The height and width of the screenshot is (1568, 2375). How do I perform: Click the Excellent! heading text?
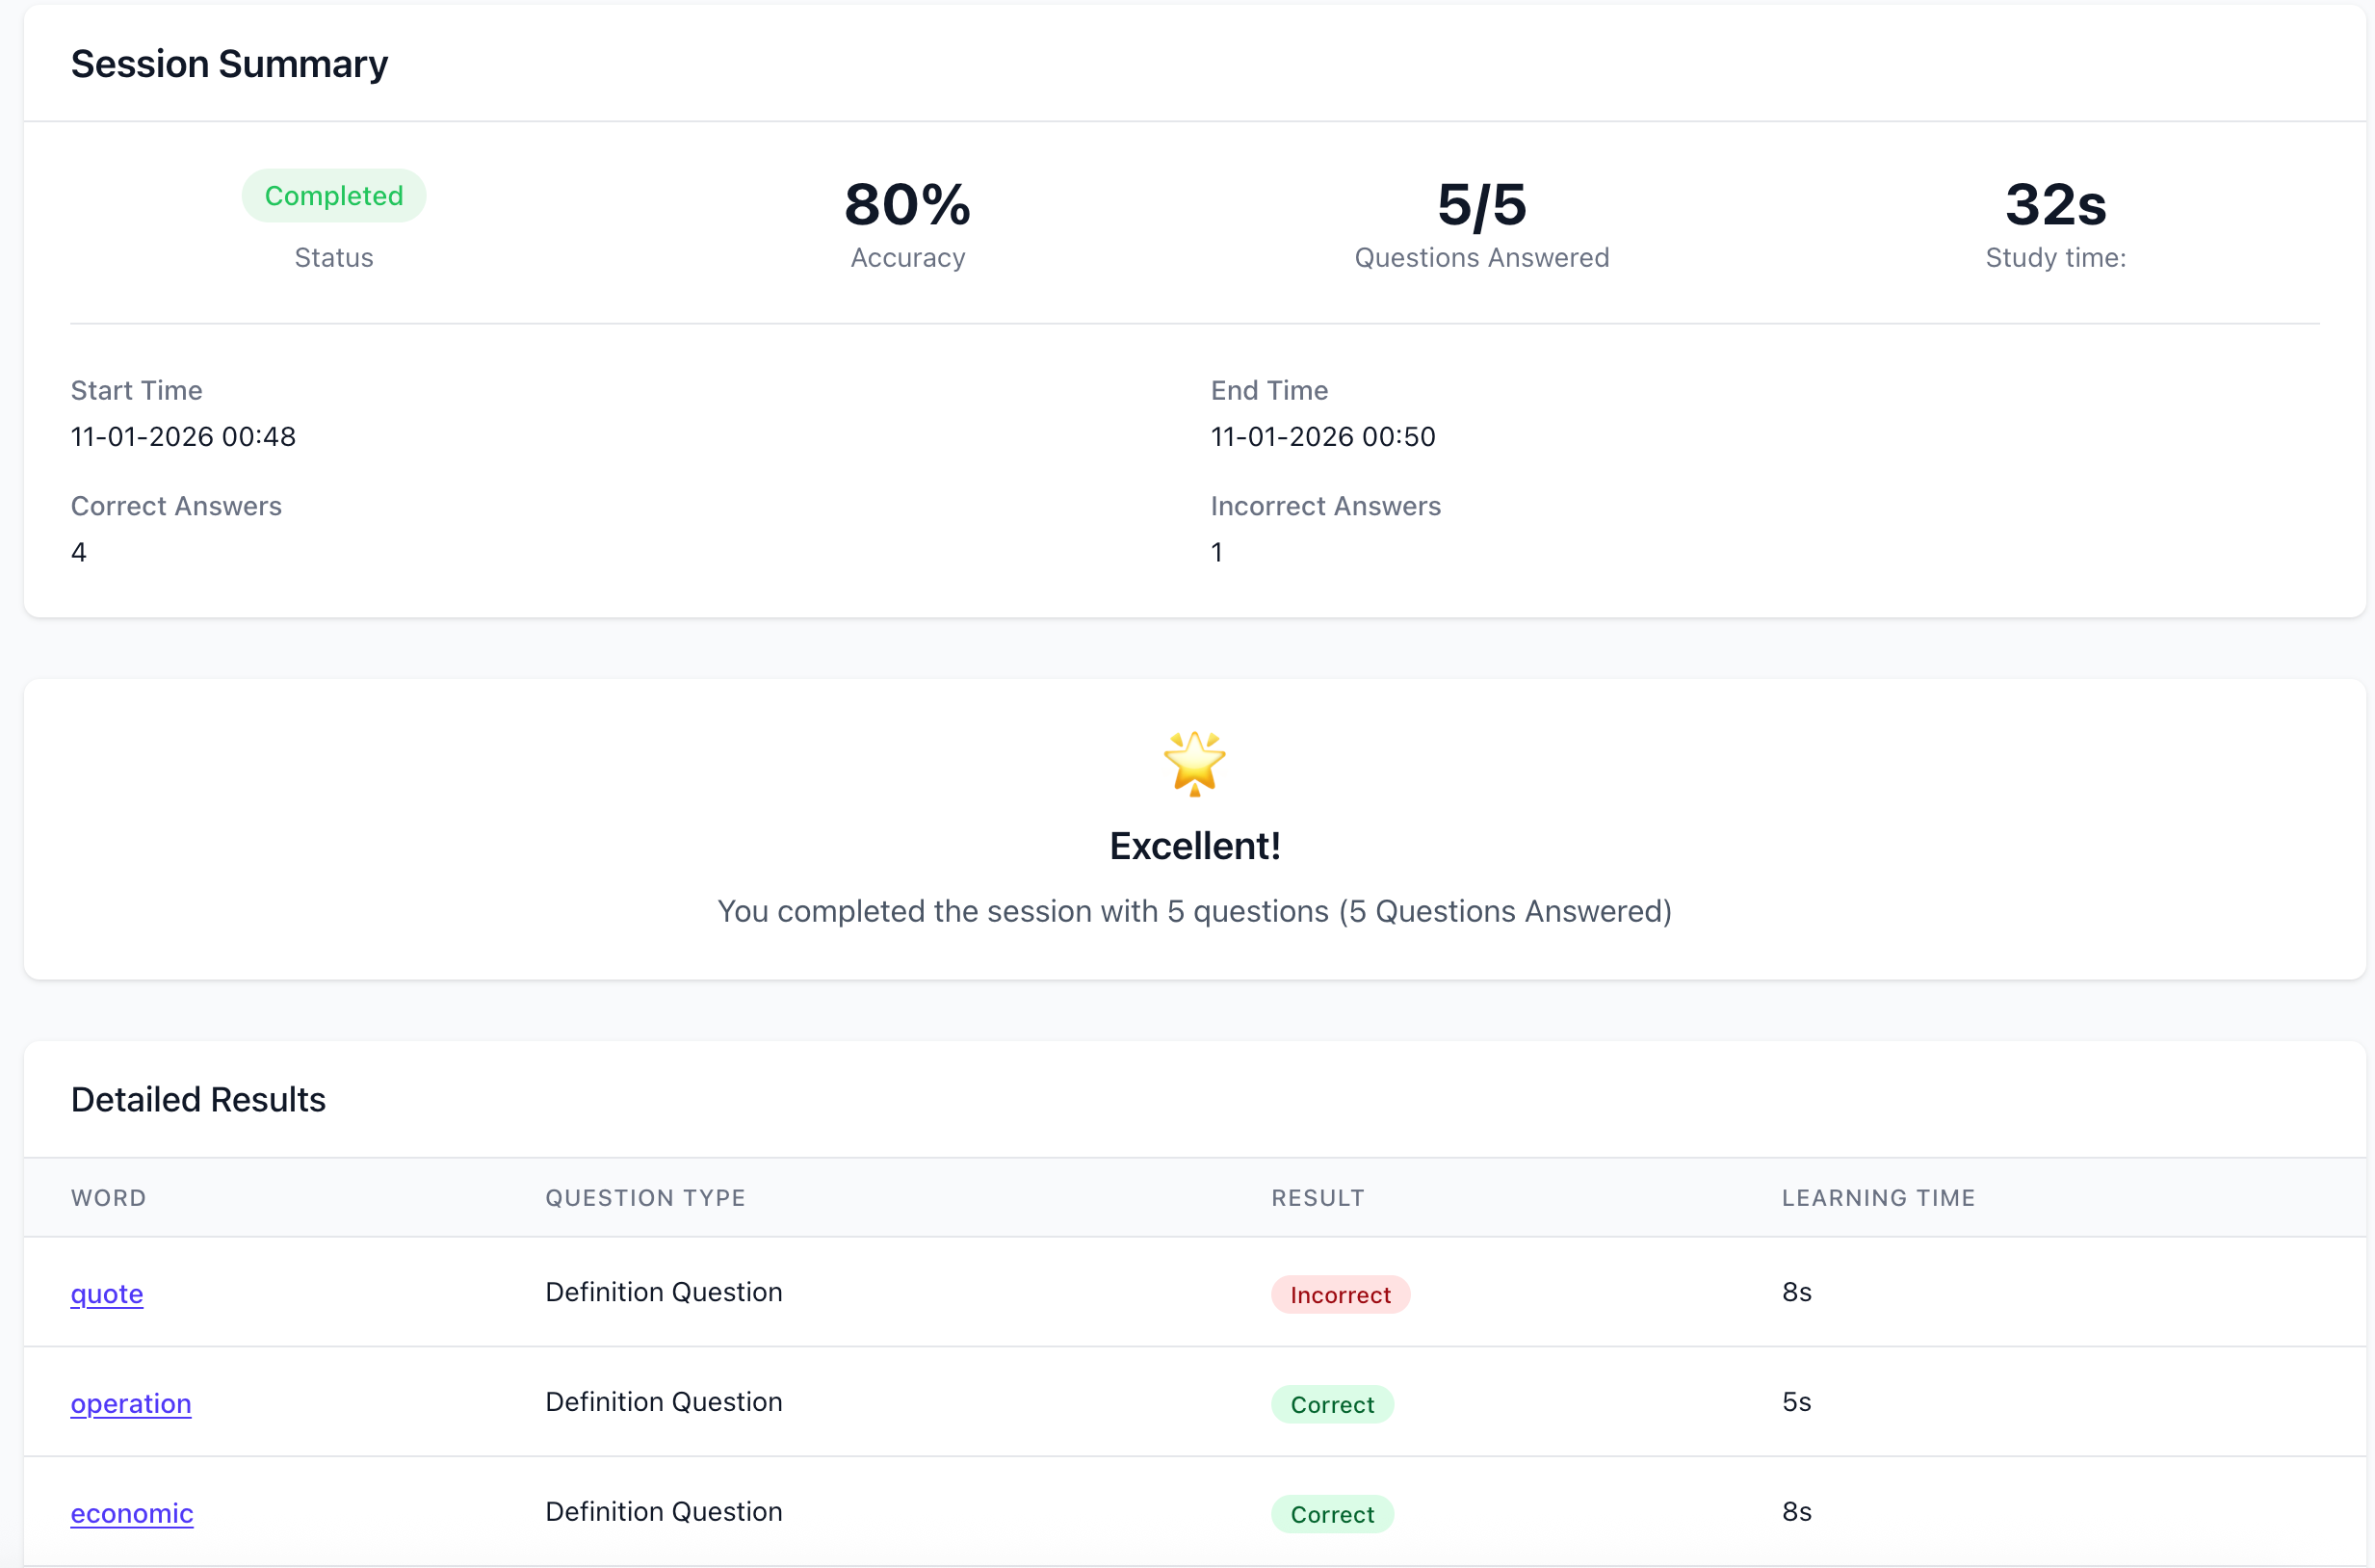pos(1194,847)
